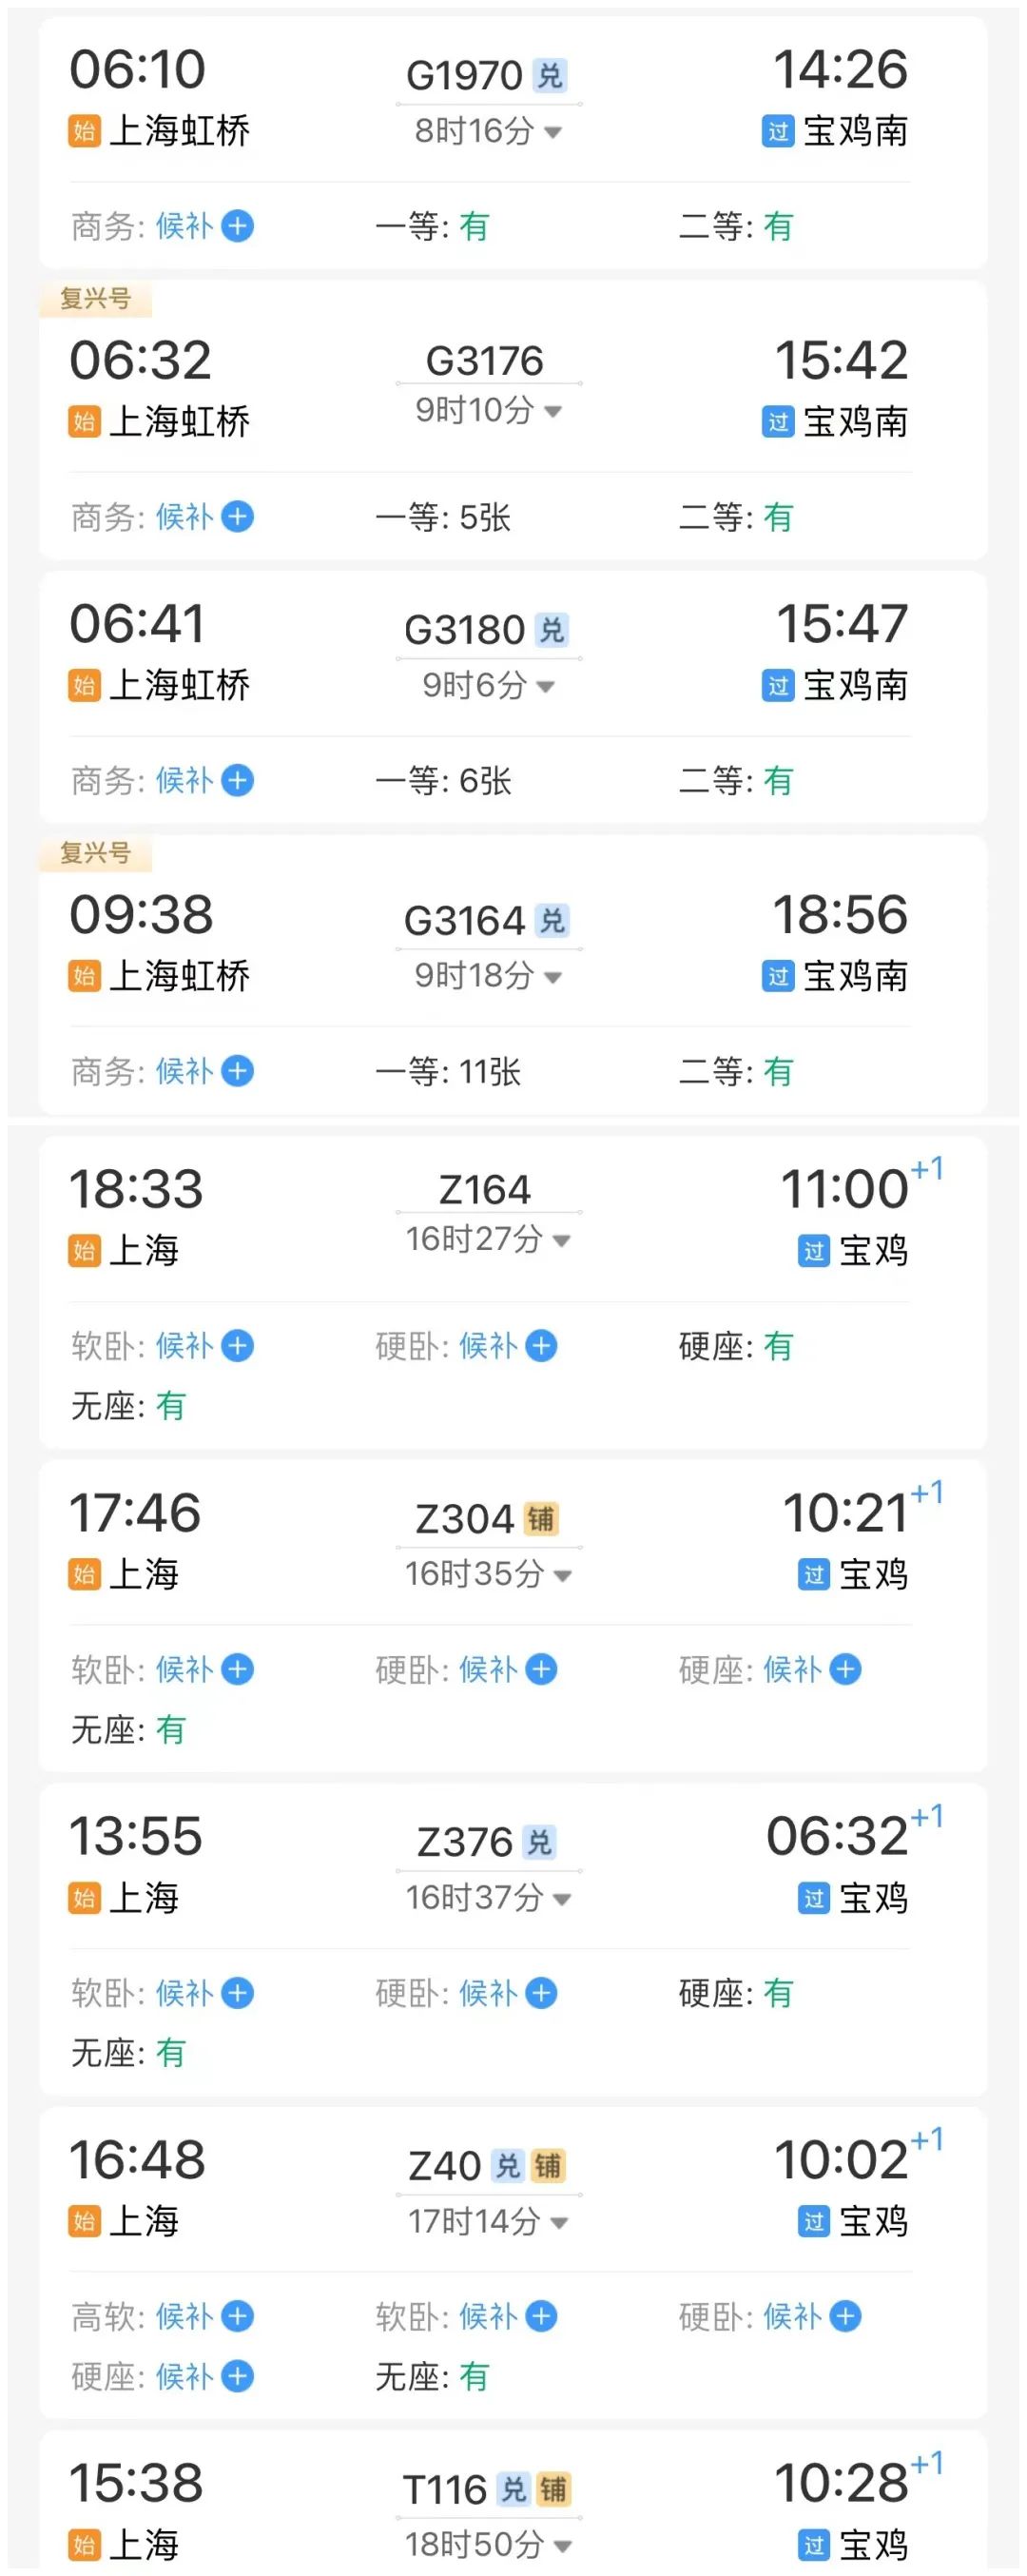Image resolution: width=1027 pixels, height=2576 pixels.
Task: Expand the G3180 9时6分 duration arrow
Action: tap(546, 687)
